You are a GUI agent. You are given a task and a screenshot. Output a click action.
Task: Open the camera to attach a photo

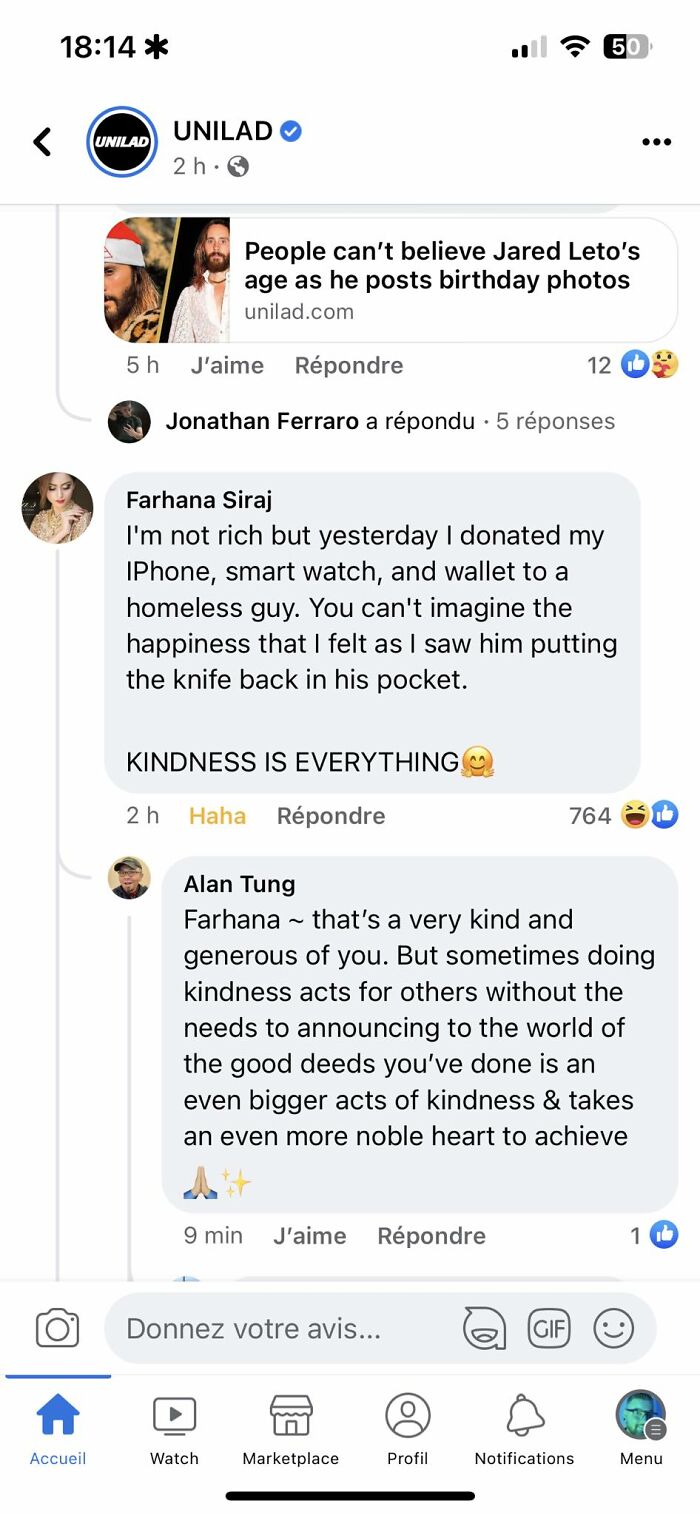[x=57, y=1328]
